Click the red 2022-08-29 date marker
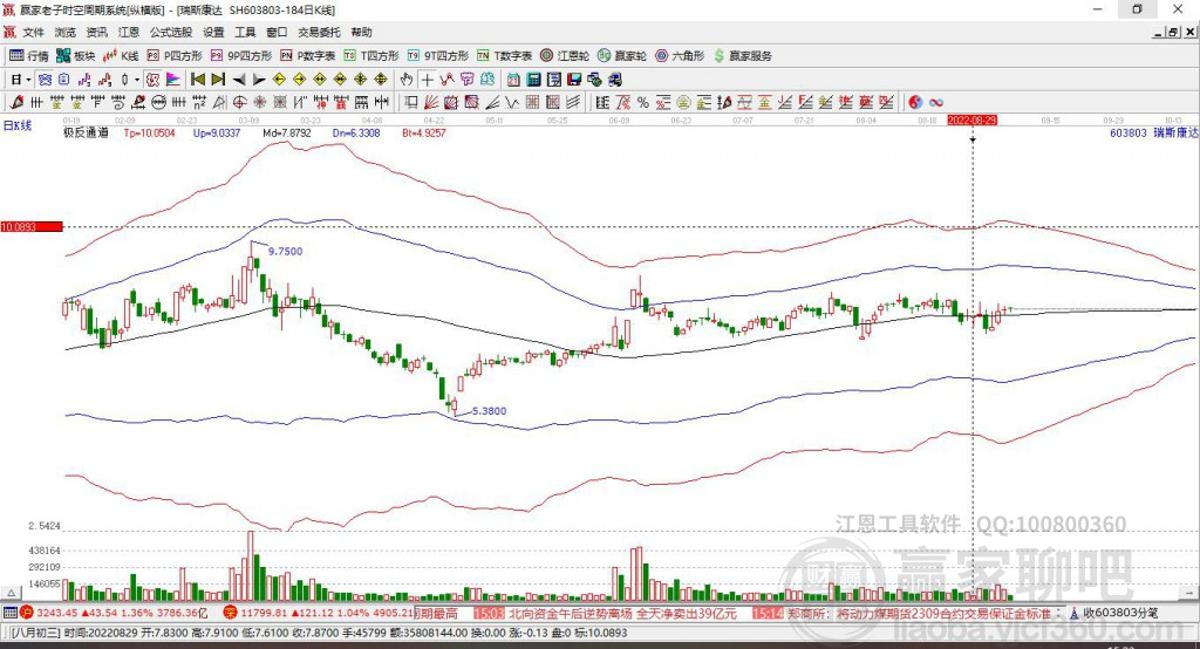Viewport: 1200px width, 649px height. 972,119
